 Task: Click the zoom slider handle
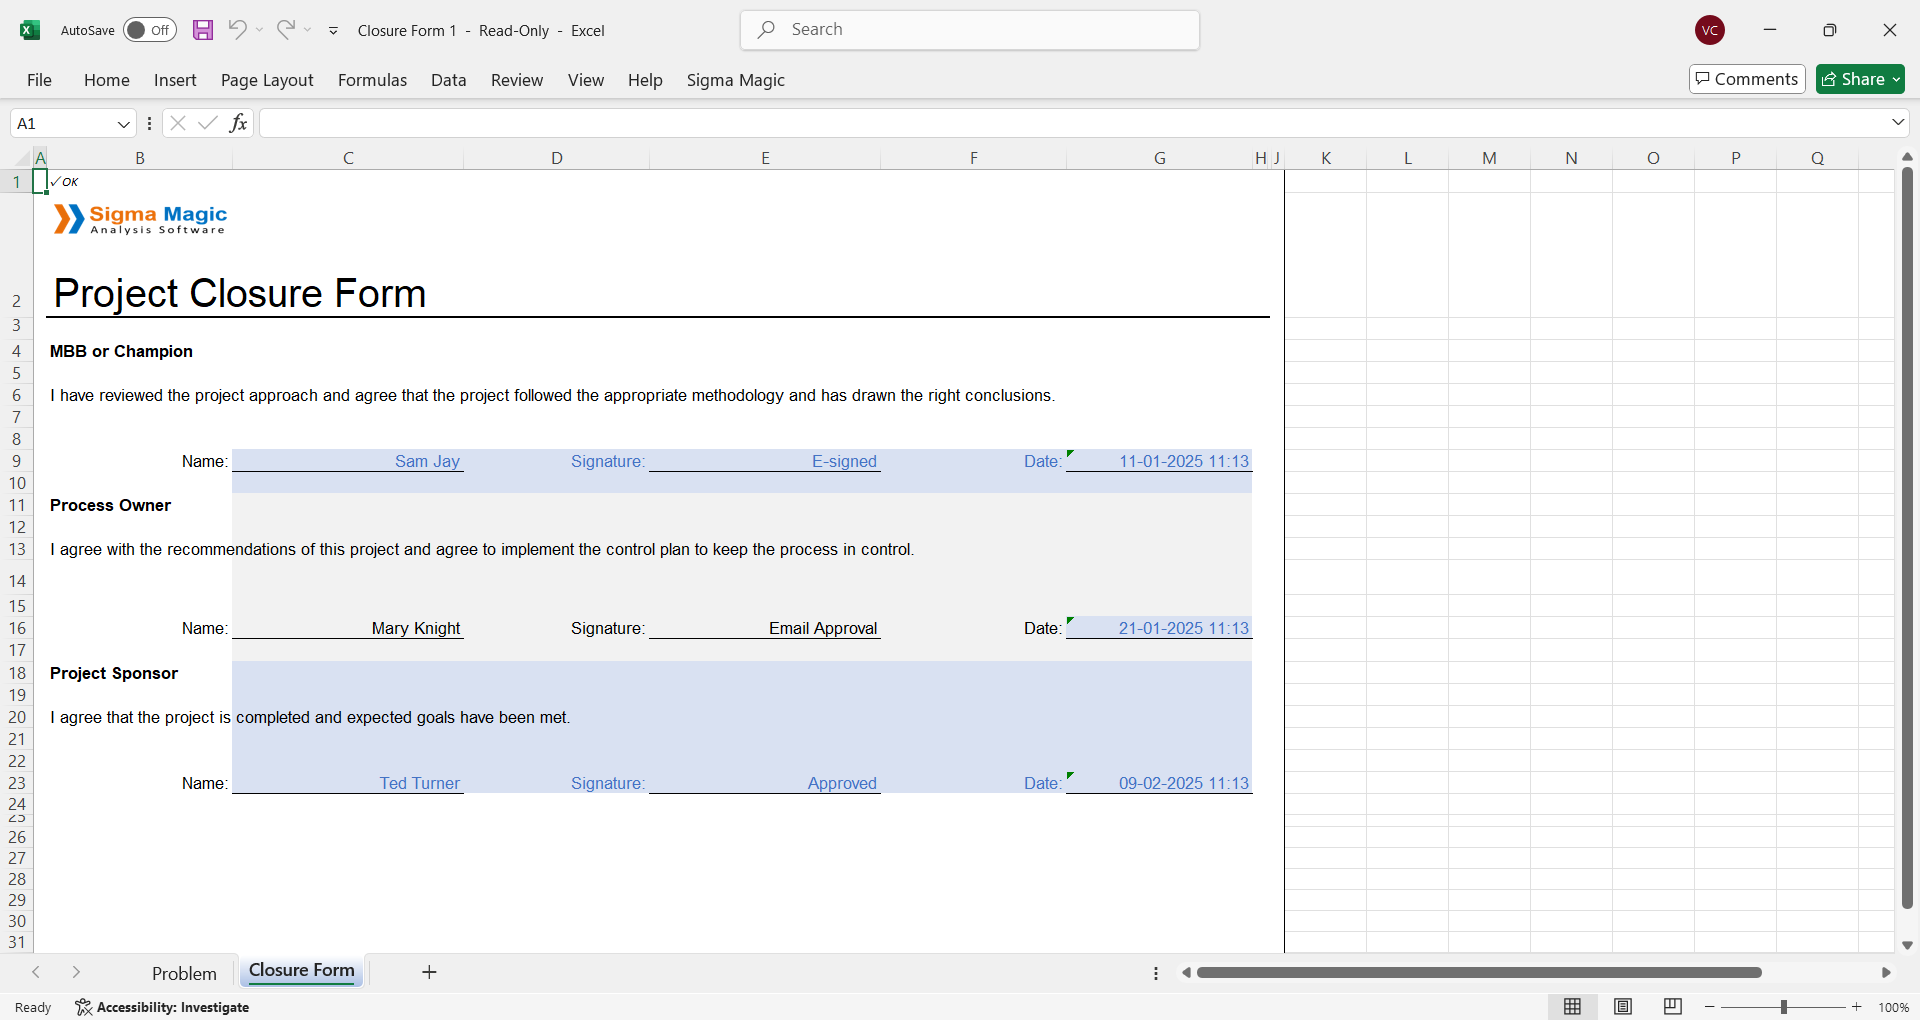(x=1783, y=1007)
